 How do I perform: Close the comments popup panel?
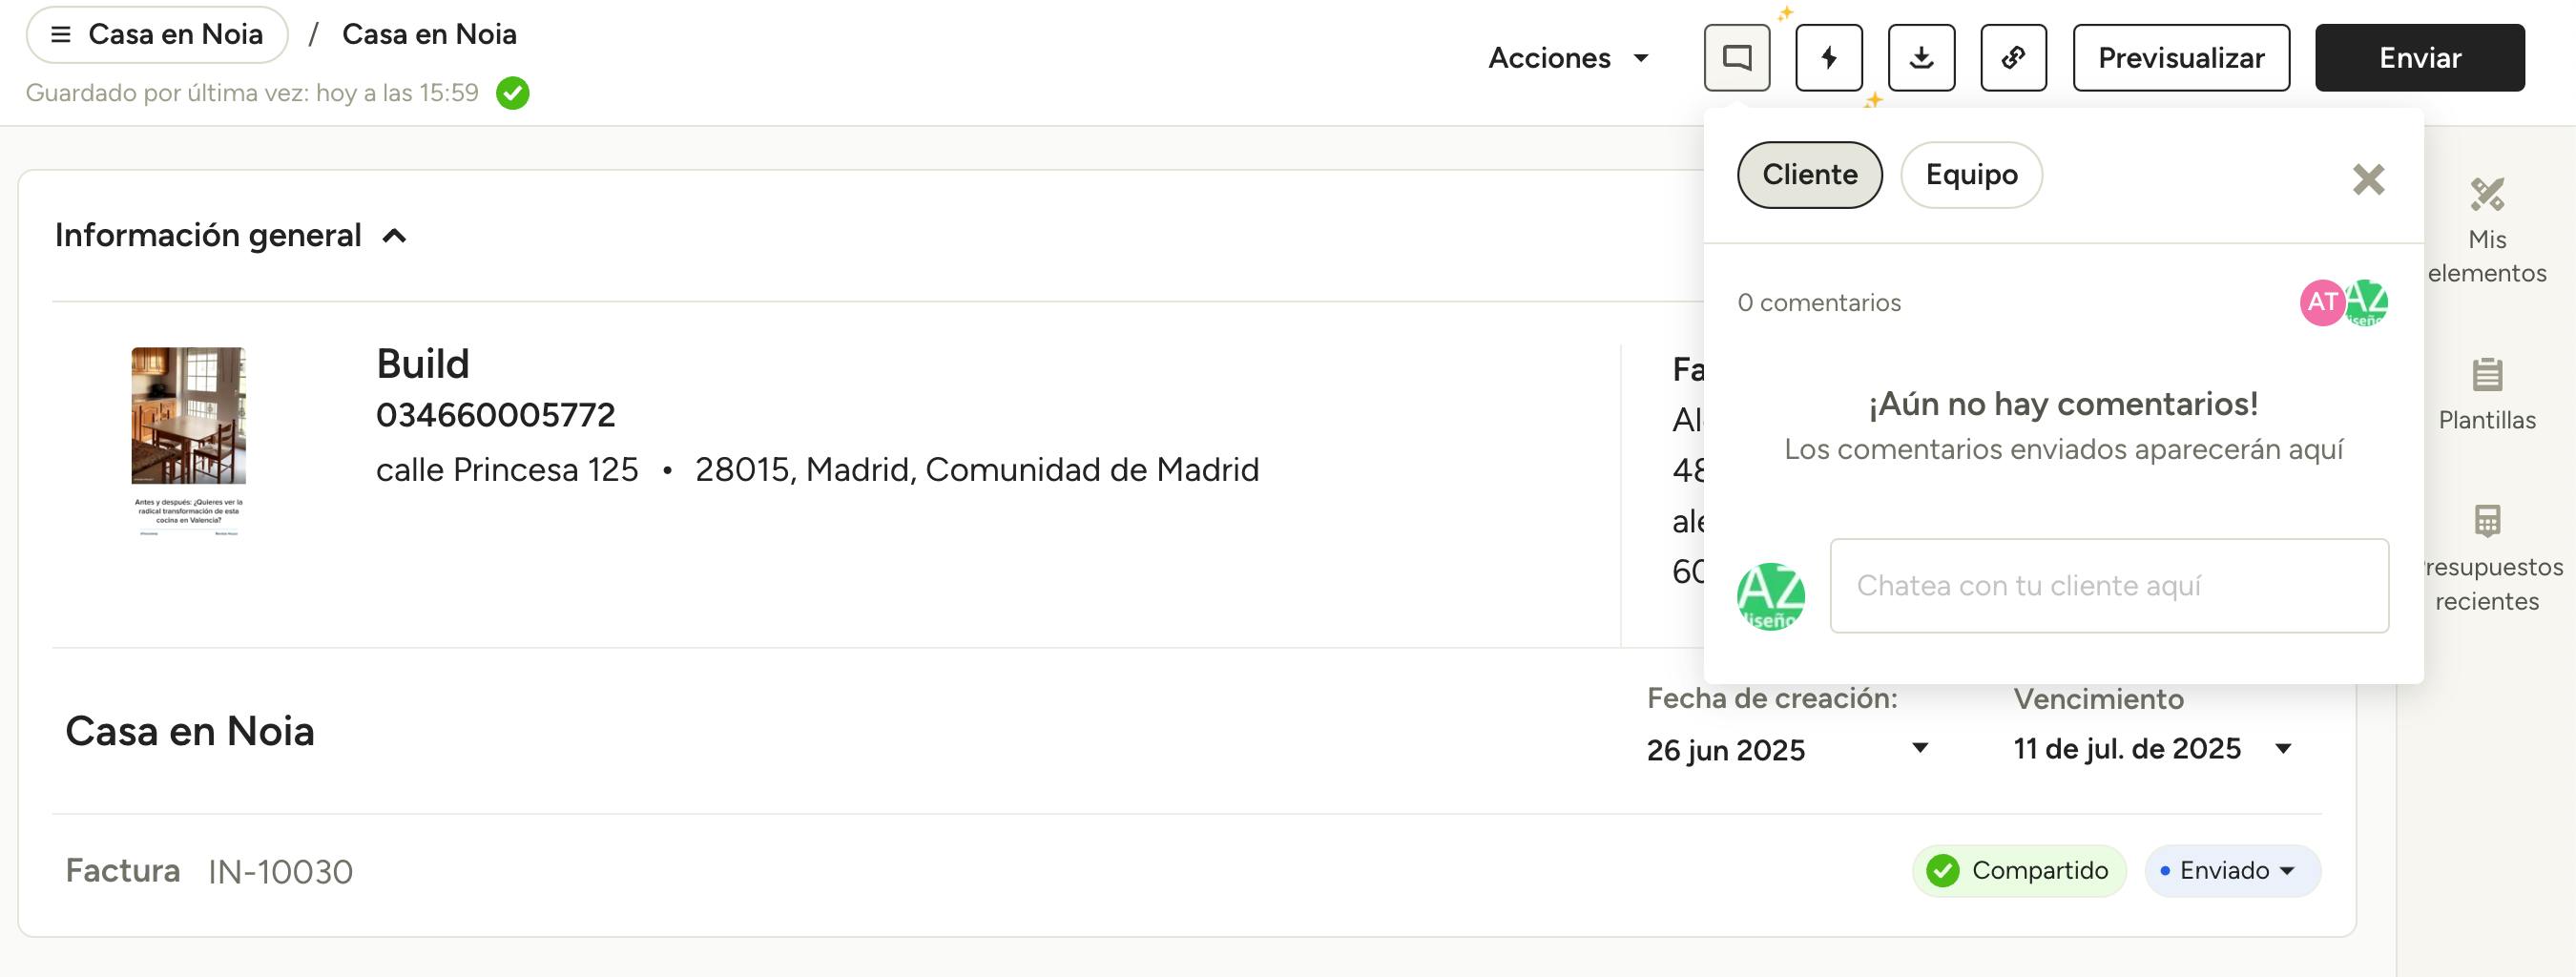pos(2368,180)
